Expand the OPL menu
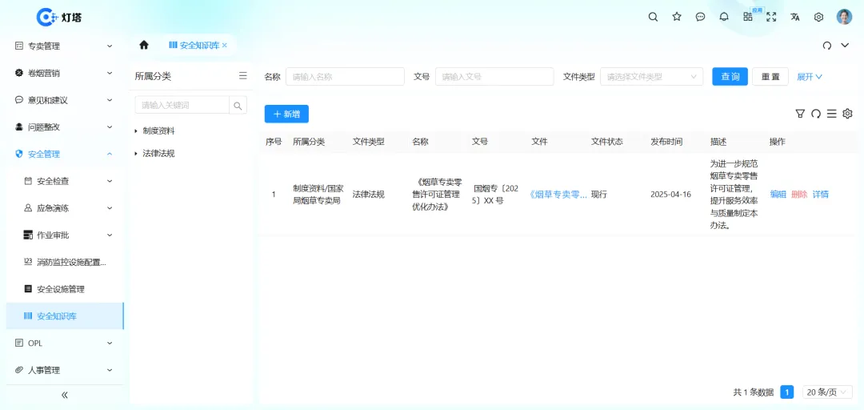This screenshot has width=864, height=410. tap(64, 343)
